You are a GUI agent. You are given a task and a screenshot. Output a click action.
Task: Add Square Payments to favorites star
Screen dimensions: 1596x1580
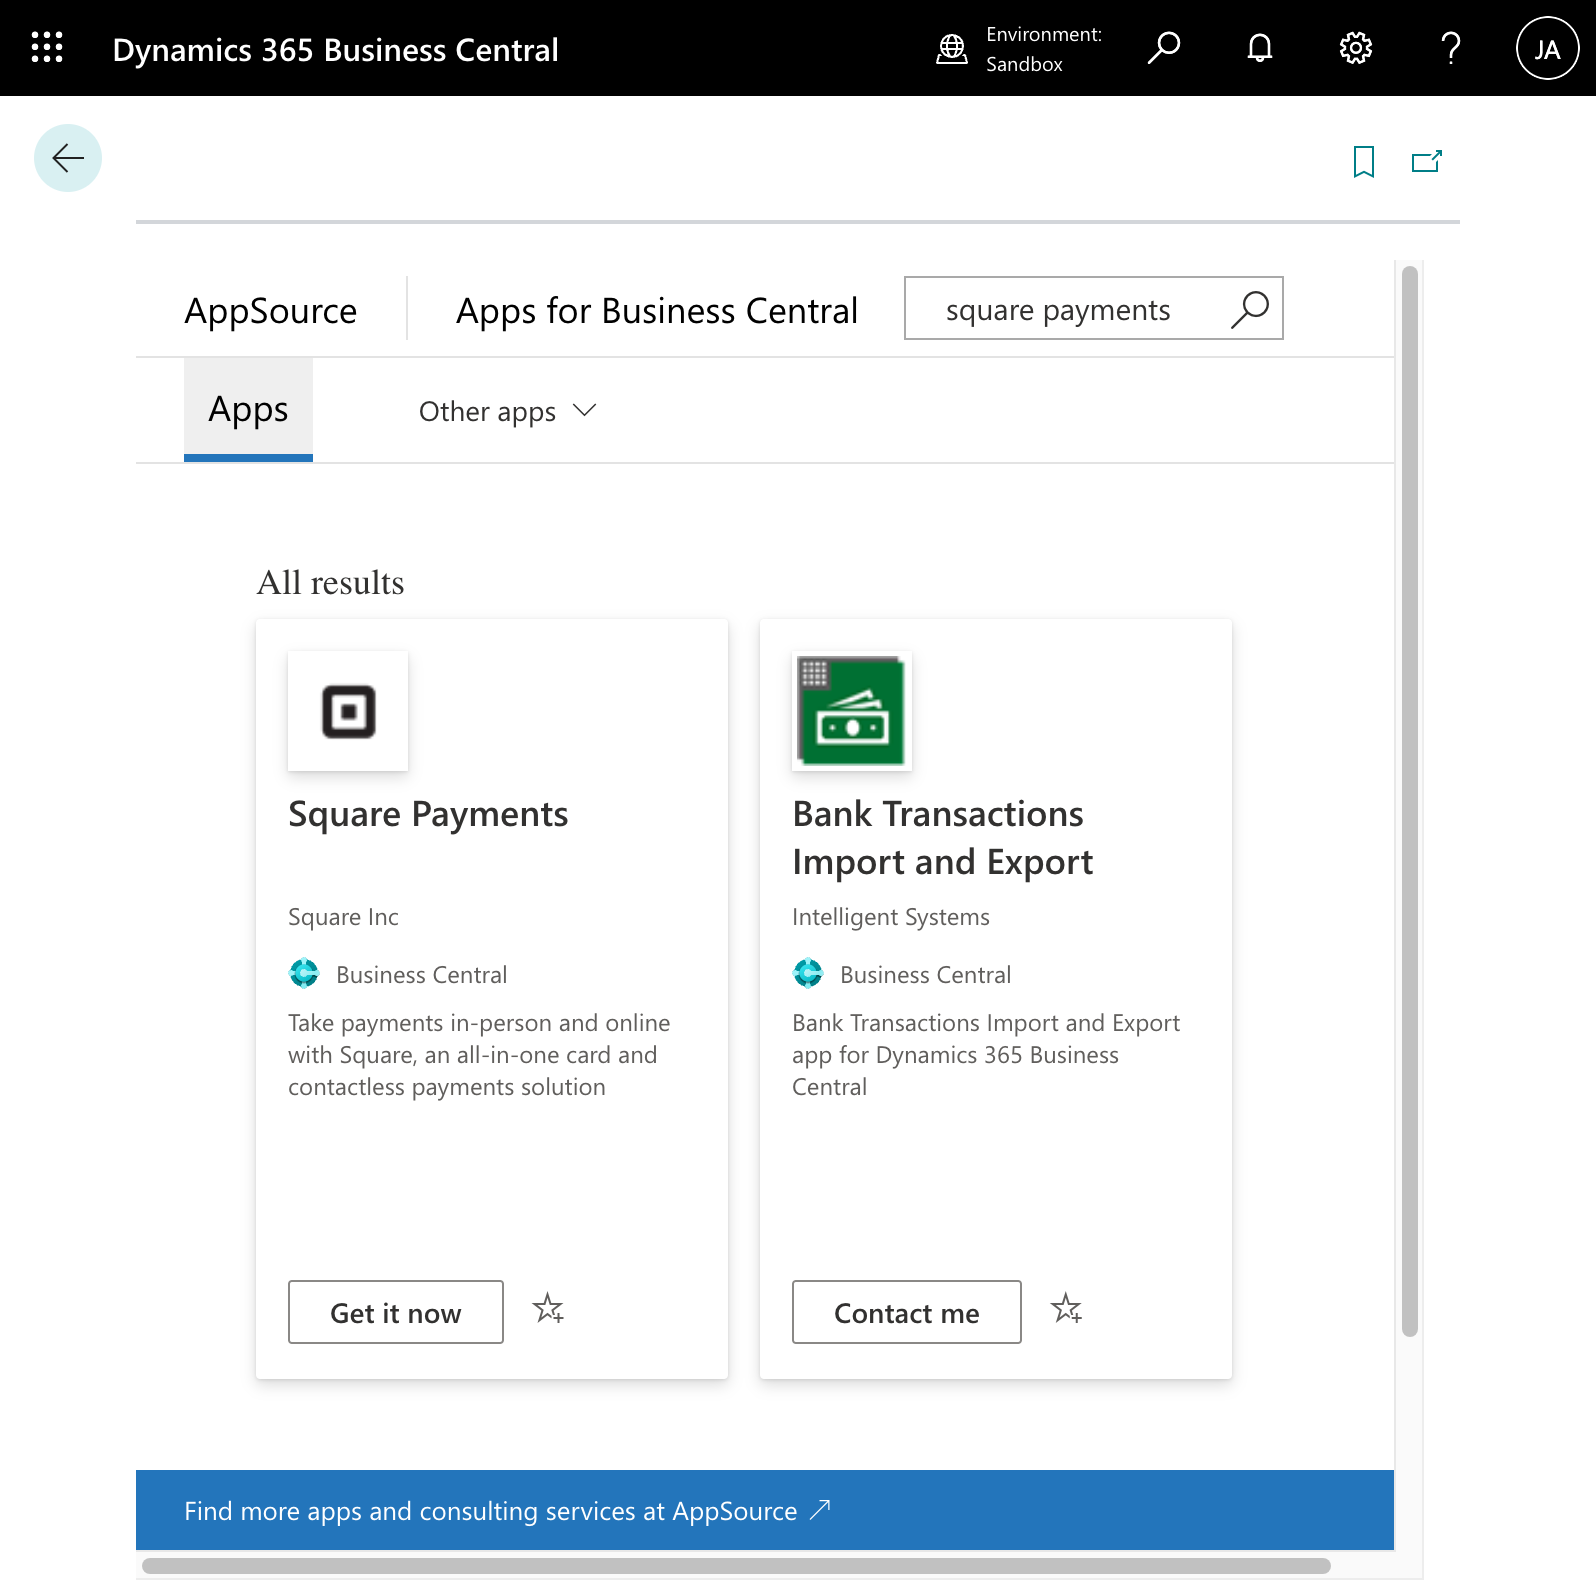point(548,1309)
